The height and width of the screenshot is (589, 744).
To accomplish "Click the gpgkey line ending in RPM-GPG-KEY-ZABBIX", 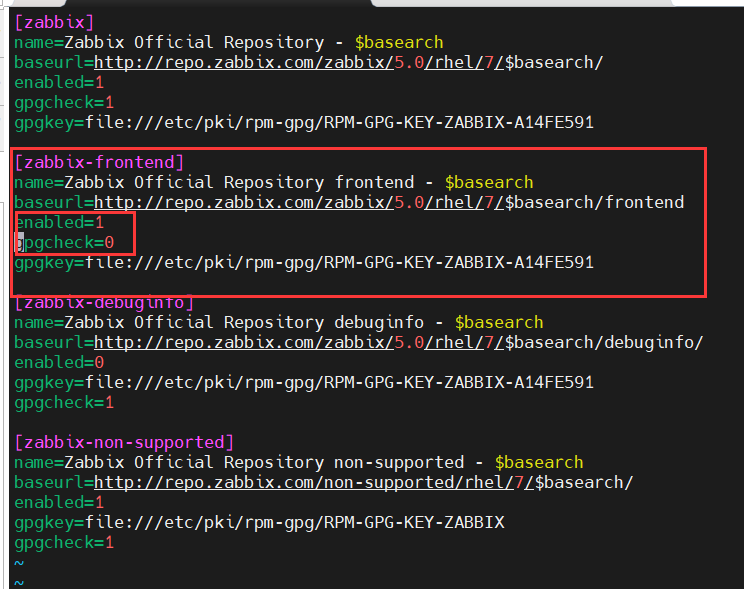I will pos(259,522).
